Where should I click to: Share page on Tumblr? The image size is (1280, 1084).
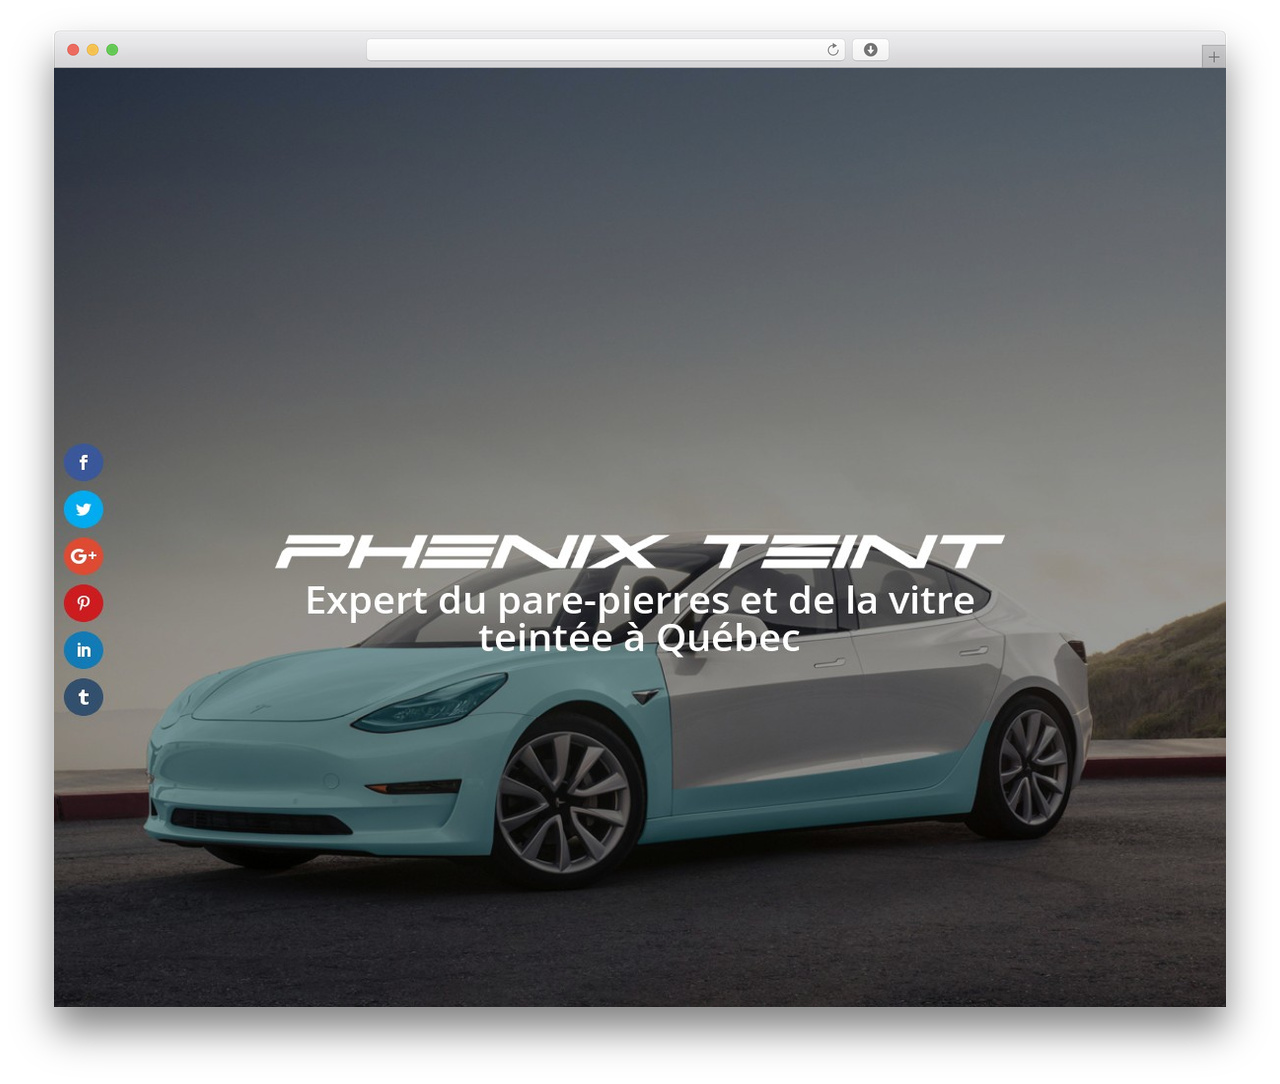[x=84, y=697]
